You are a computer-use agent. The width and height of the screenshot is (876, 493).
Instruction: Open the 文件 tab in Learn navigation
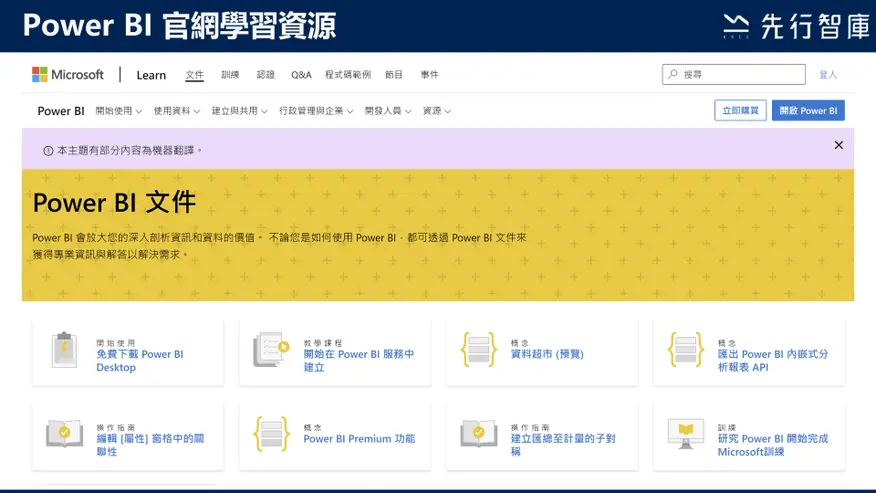pyautogui.click(x=194, y=74)
